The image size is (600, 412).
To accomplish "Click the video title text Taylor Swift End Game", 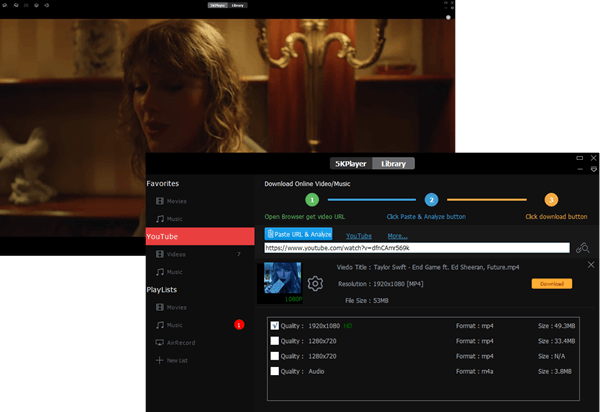I will [446, 267].
